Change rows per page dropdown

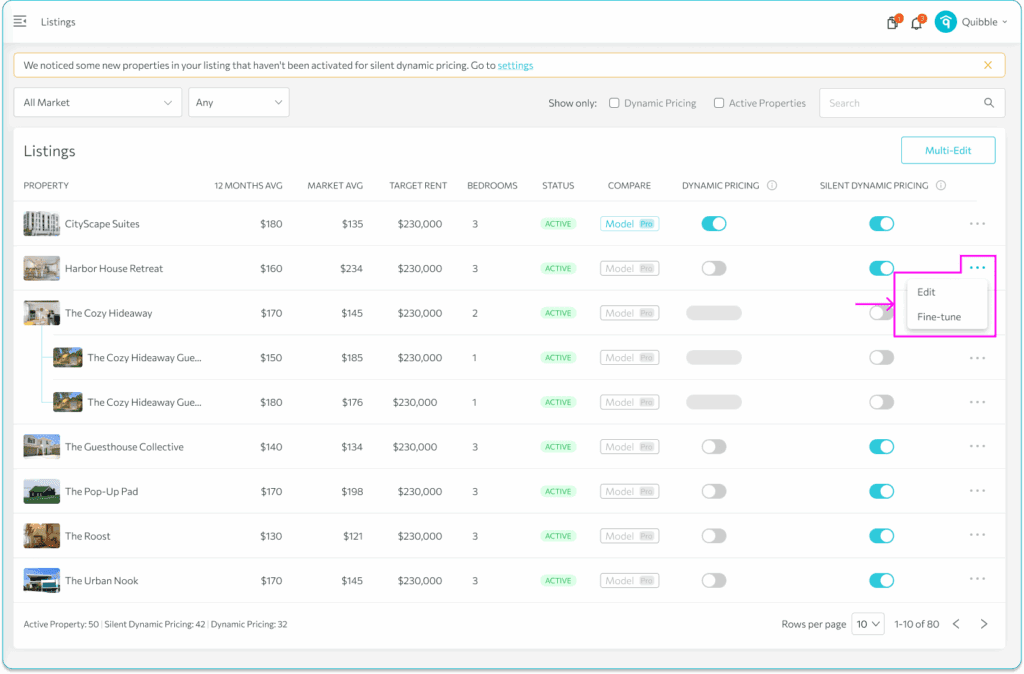pyautogui.click(x=868, y=624)
